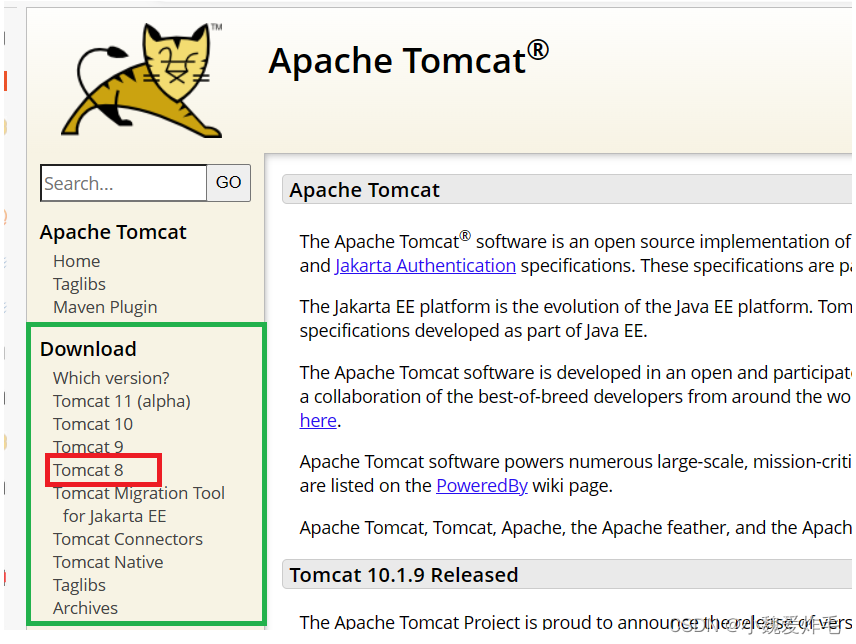
Task: Click the GO search button
Action: pos(228,182)
